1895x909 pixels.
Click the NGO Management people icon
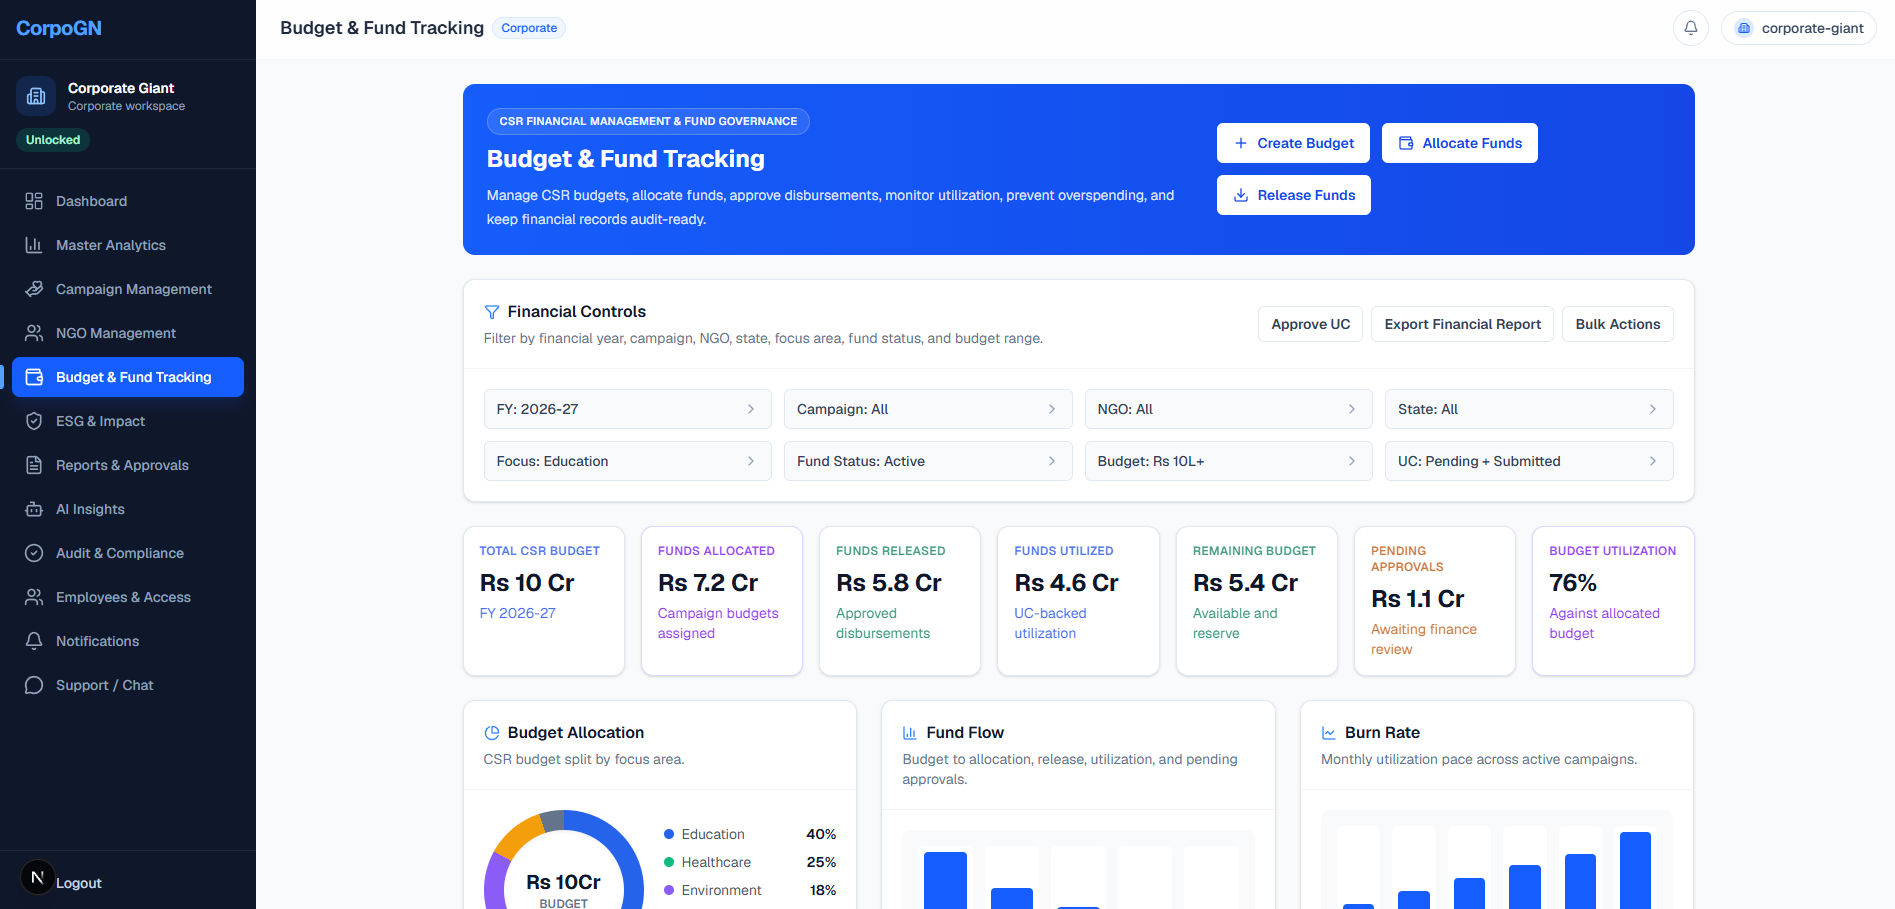coord(34,333)
